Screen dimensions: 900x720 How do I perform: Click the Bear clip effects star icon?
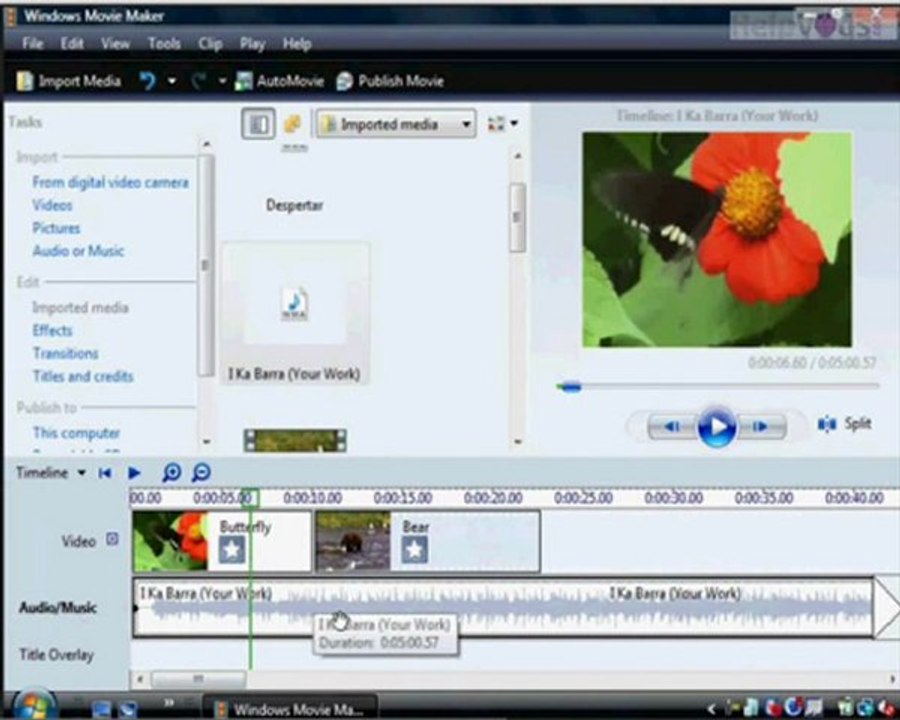pyautogui.click(x=414, y=550)
